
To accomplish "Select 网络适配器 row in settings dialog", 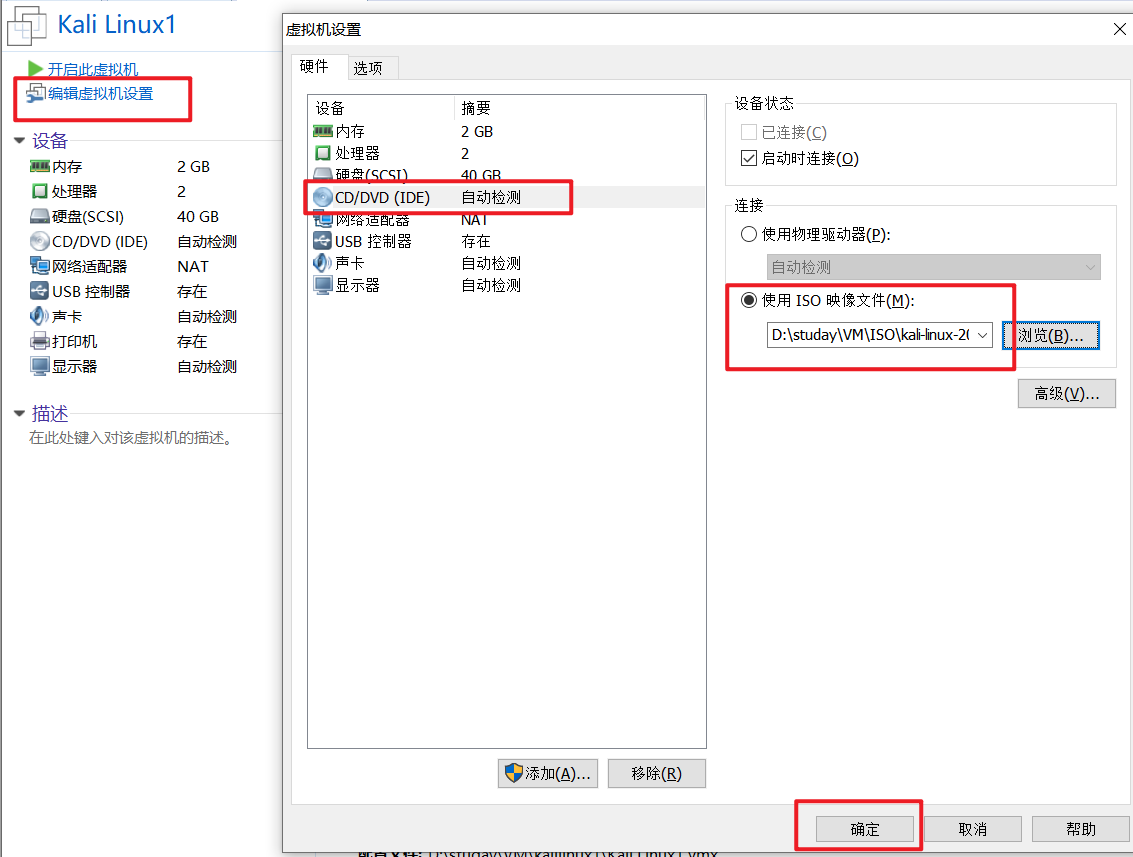I will 506,220.
